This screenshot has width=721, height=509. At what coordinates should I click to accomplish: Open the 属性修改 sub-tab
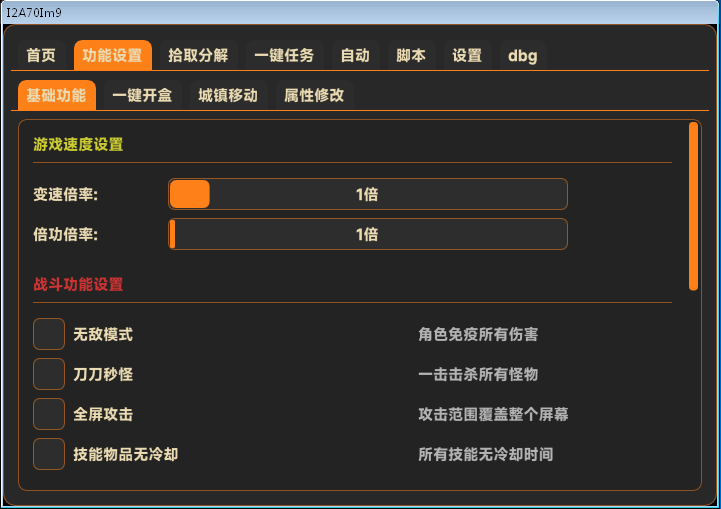click(314, 95)
